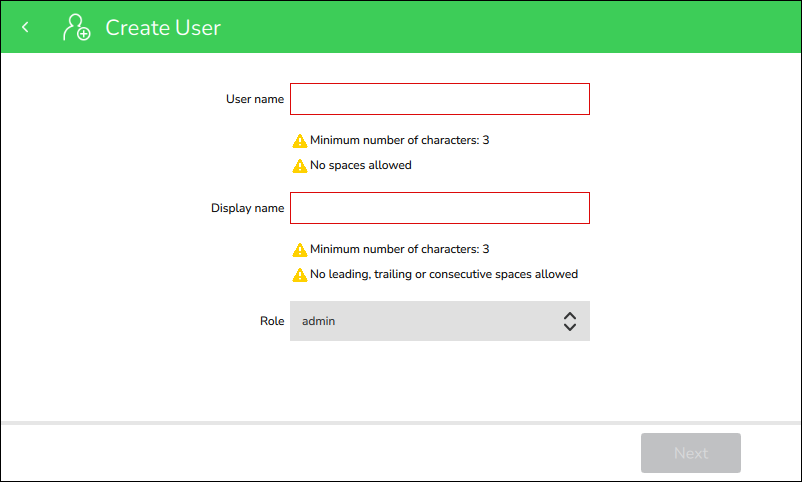
Task: Click Minimum characters message under Display name
Action: (x=399, y=249)
